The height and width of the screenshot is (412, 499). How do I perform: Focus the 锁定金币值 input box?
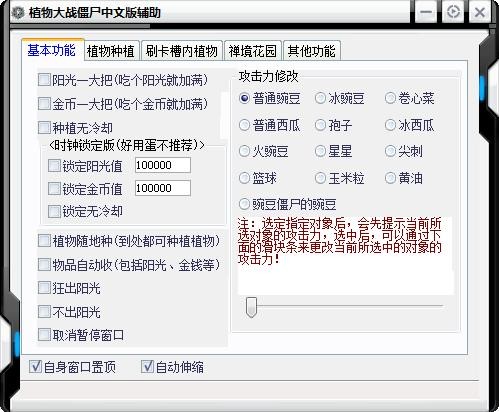point(163,188)
